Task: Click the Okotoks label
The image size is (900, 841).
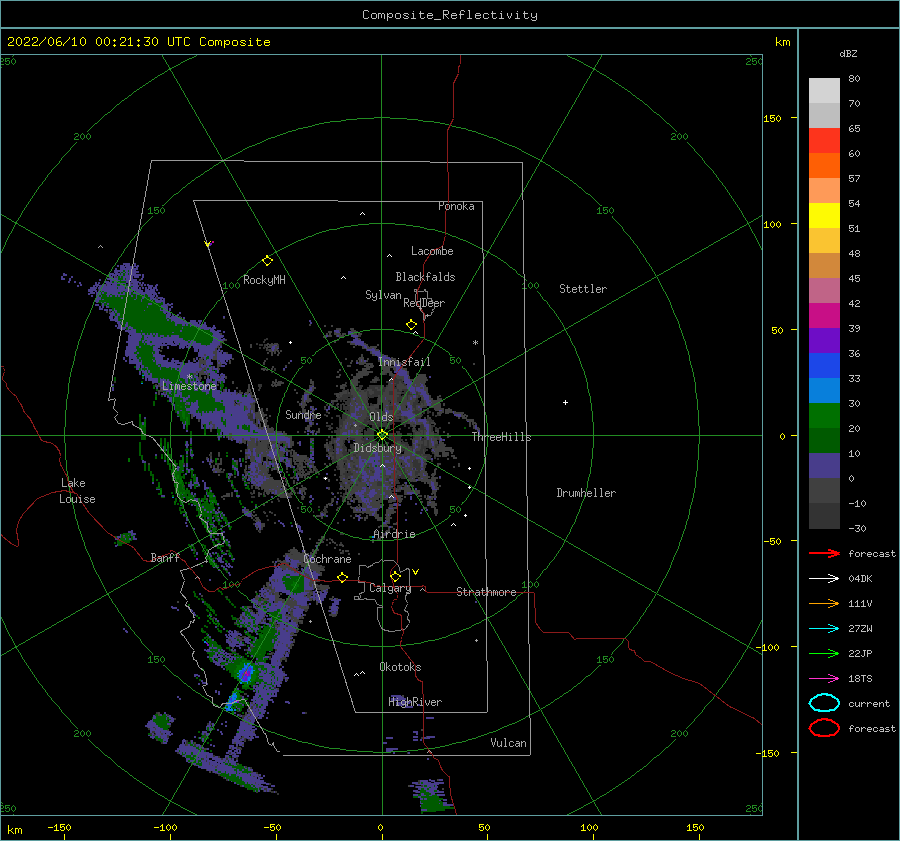Action: point(400,667)
